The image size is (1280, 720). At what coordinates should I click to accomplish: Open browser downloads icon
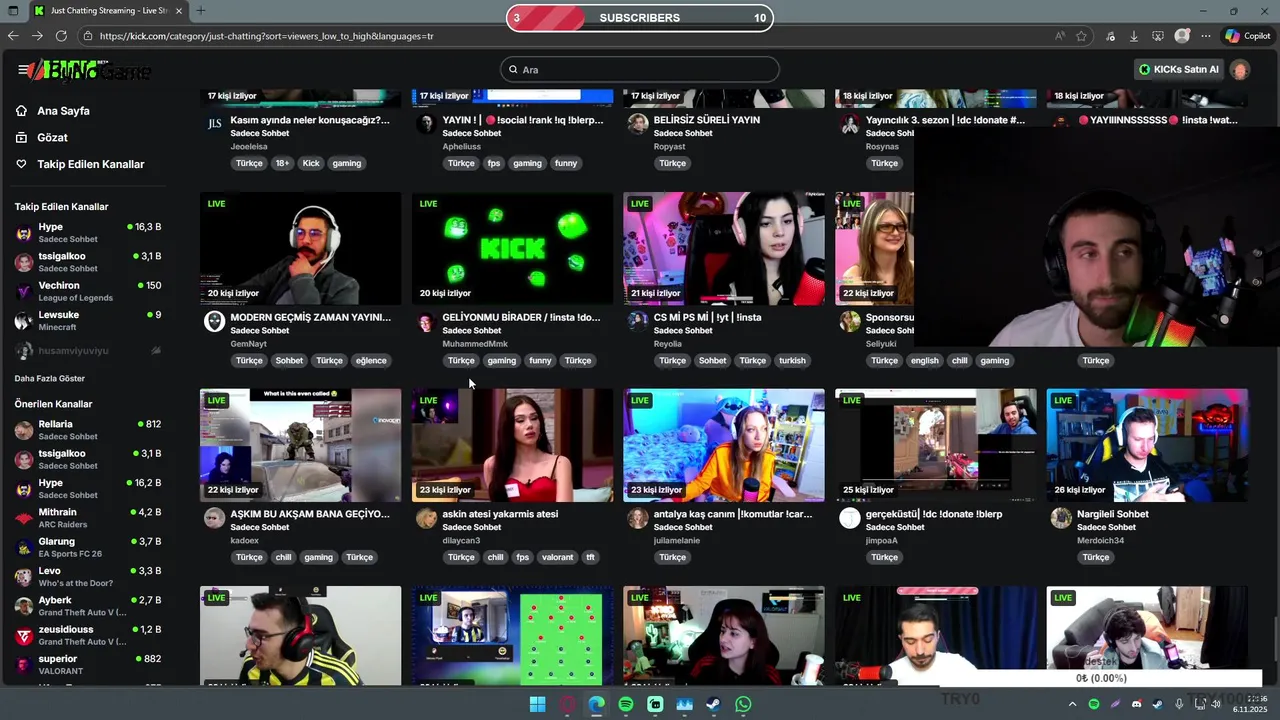click(1134, 36)
